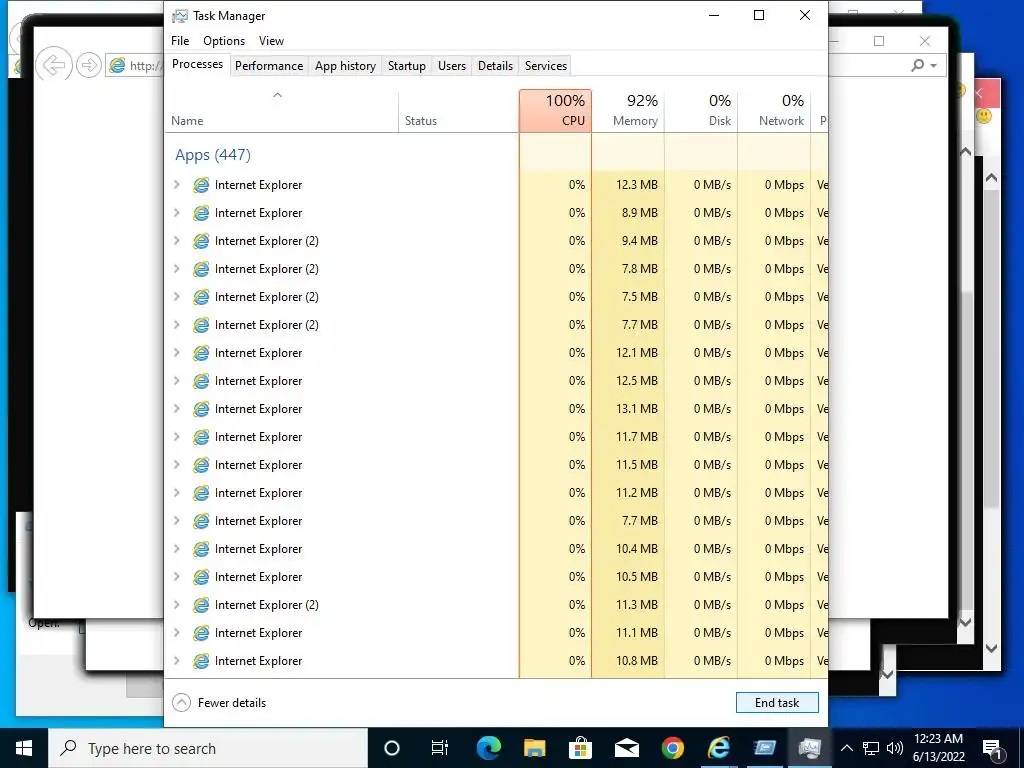Launch Google Chrome from taskbar

click(672, 748)
